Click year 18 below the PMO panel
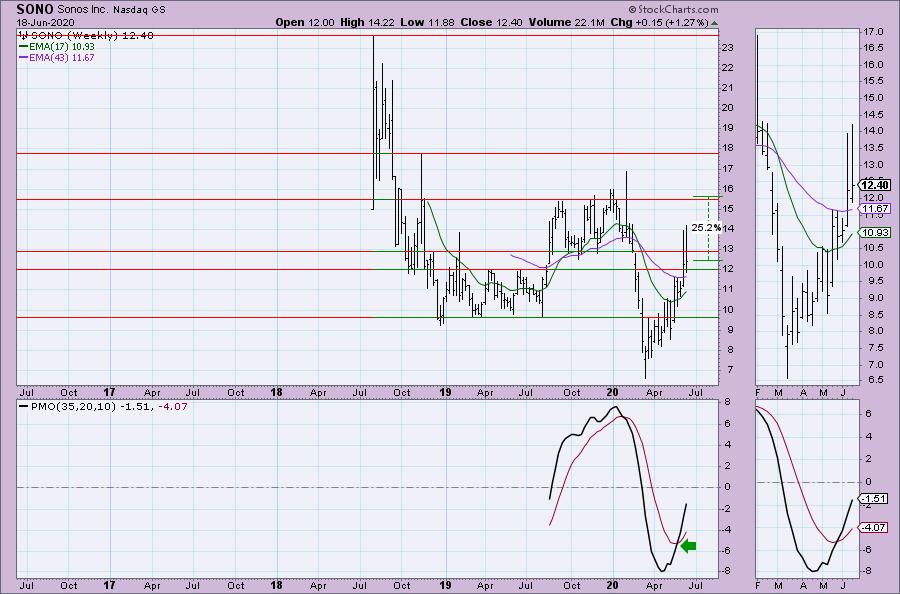The width and height of the screenshot is (900, 594). 277,585
